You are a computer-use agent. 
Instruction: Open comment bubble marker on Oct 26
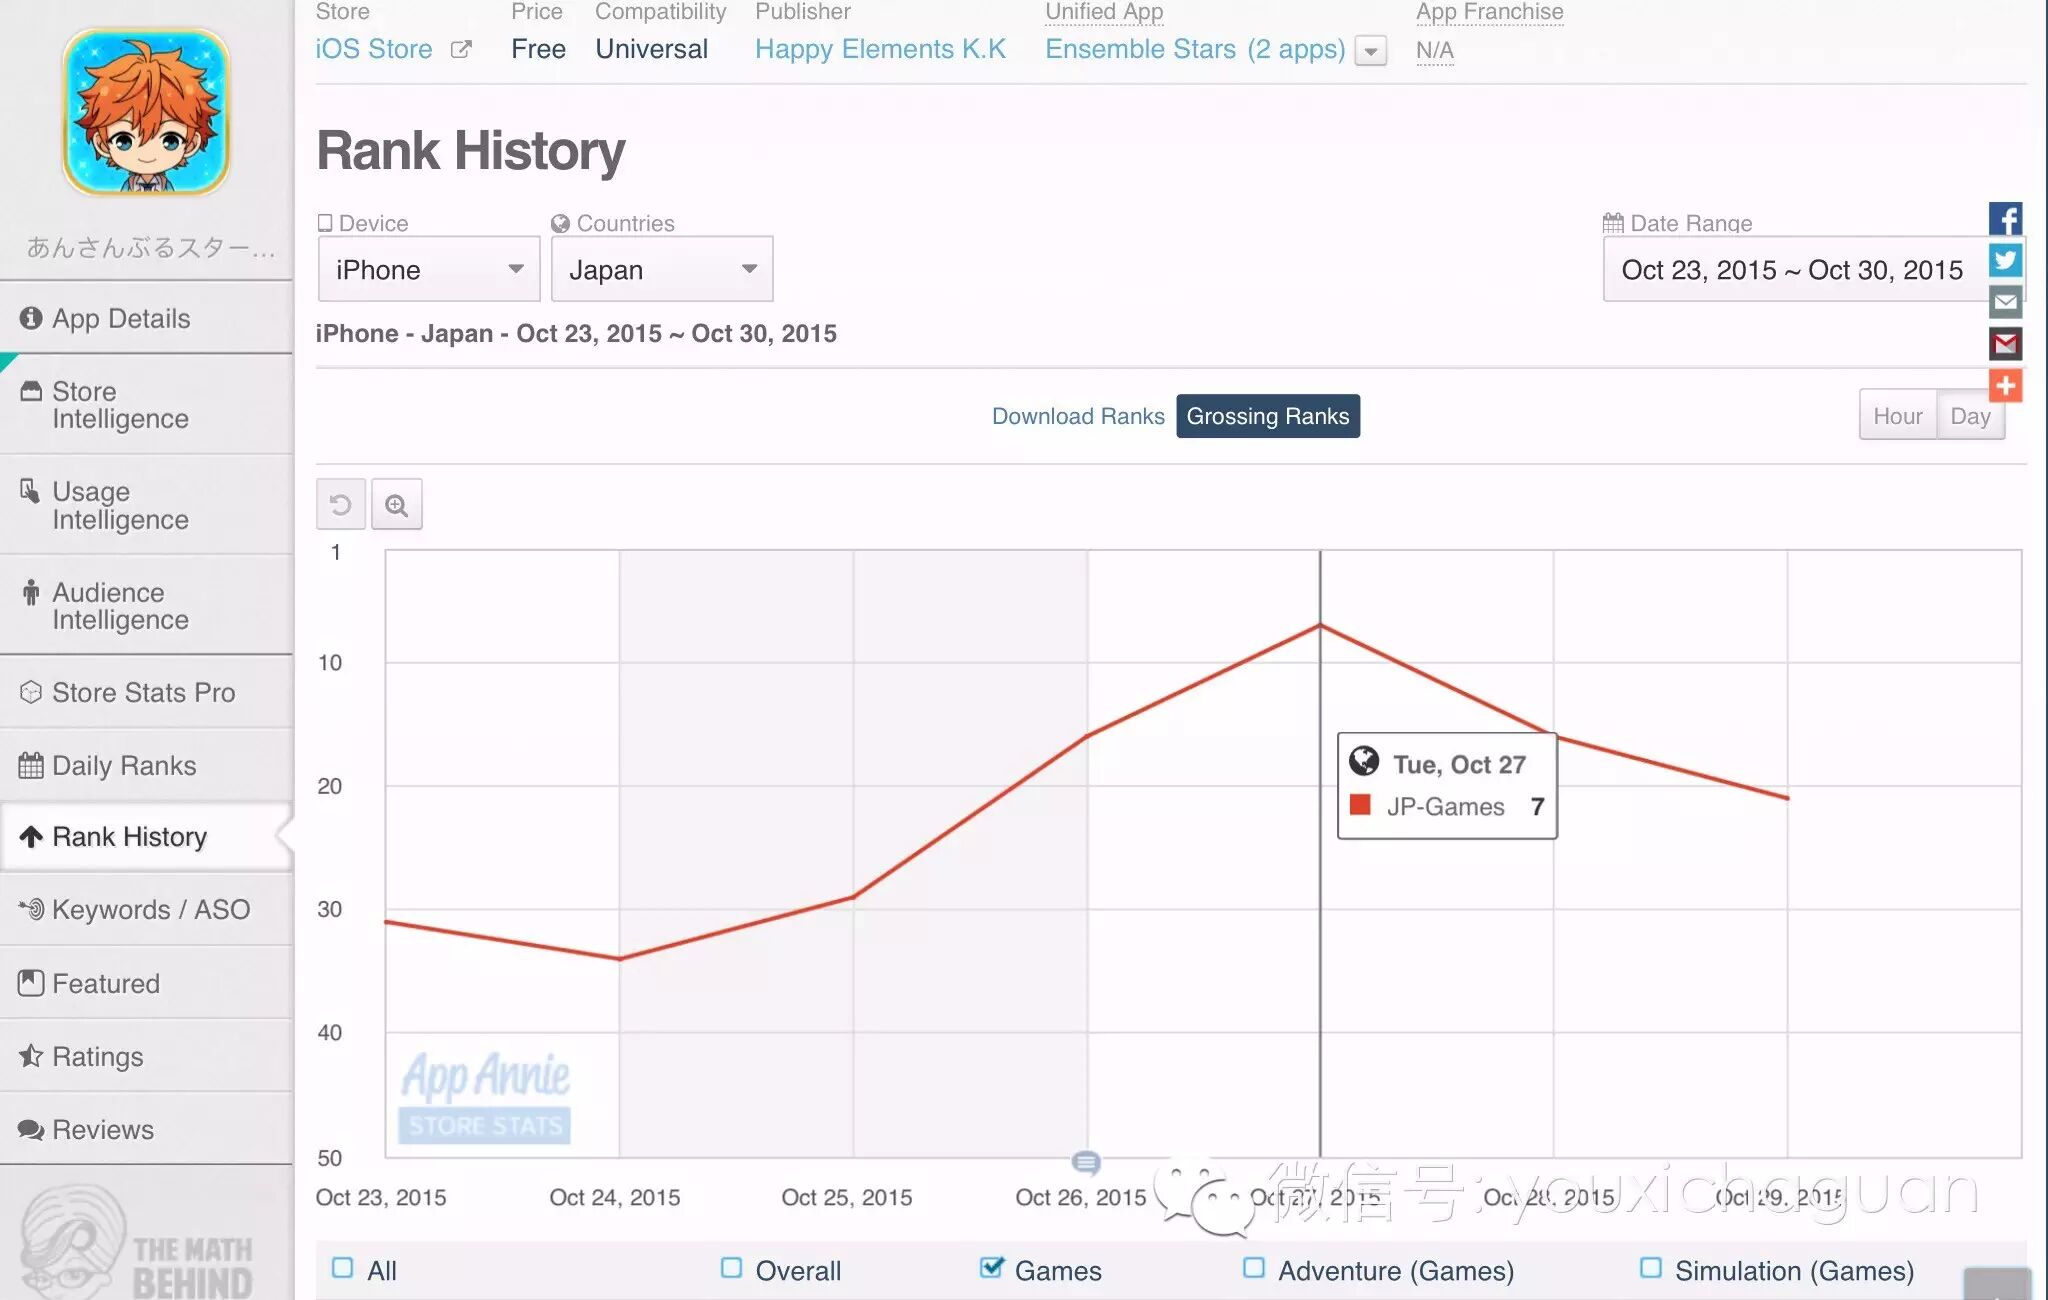click(x=1086, y=1162)
